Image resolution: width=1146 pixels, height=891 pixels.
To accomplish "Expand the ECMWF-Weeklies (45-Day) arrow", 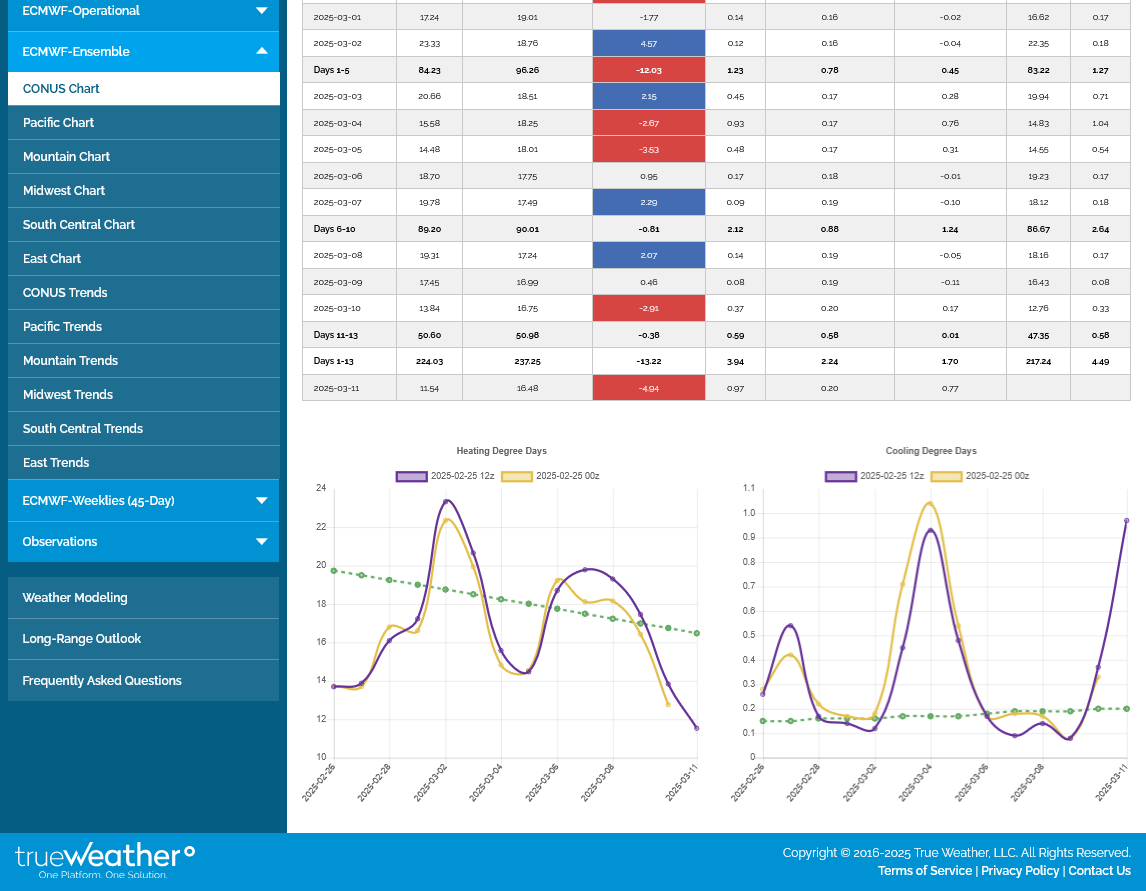I will click(x=261, y=500).
